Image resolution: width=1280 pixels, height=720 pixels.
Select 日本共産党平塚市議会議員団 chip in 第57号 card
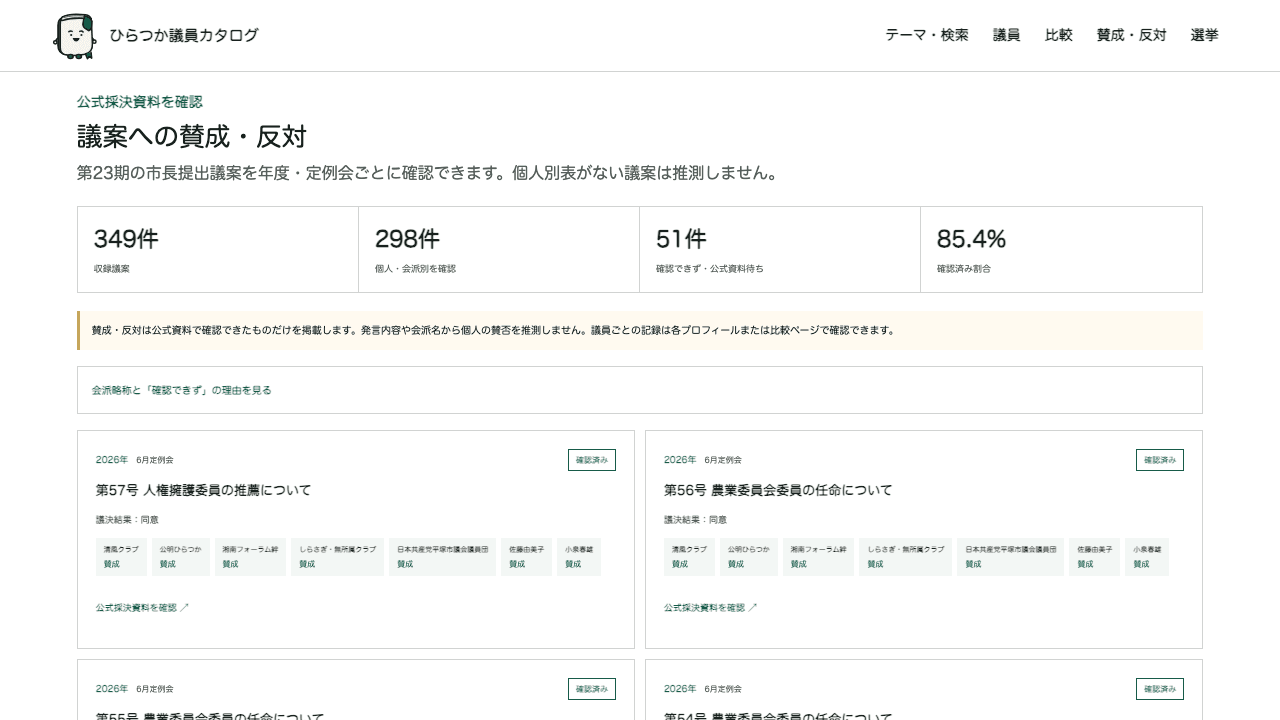click(x=442, y=557)
